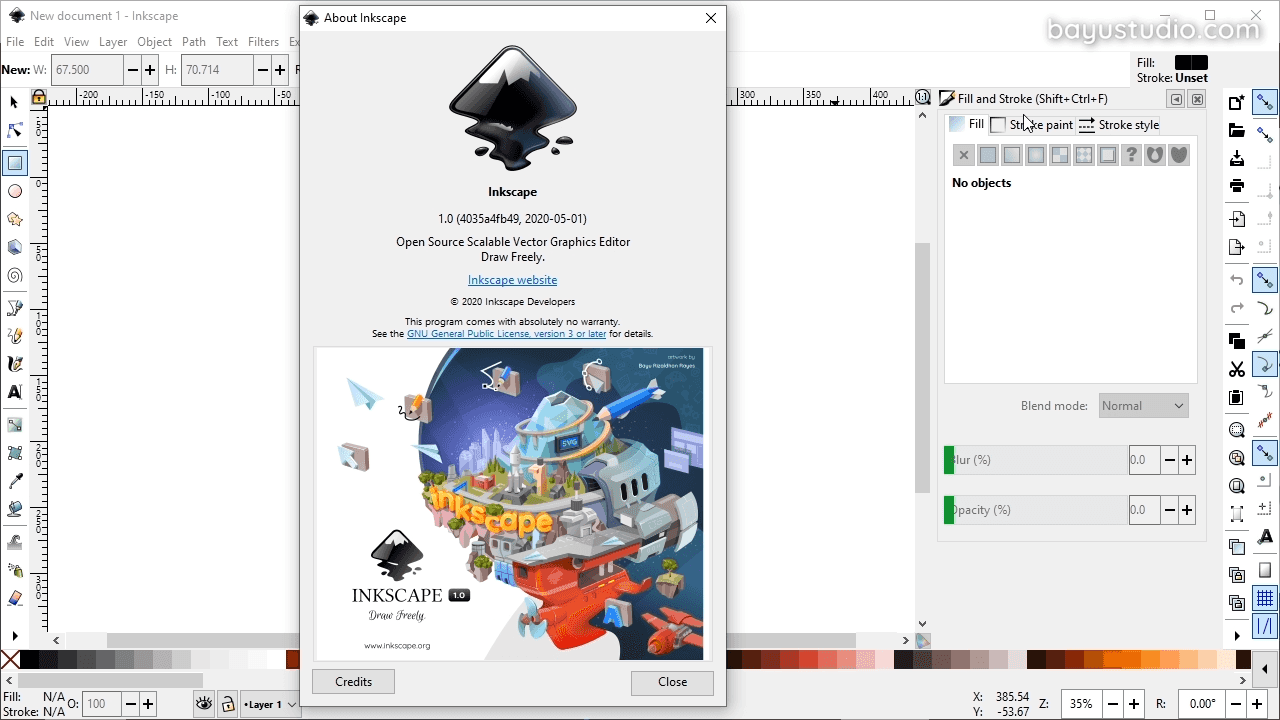This screenshot has width=1280, height=720.
Task: Select the Ellipse tool
Action: point(14,191)
